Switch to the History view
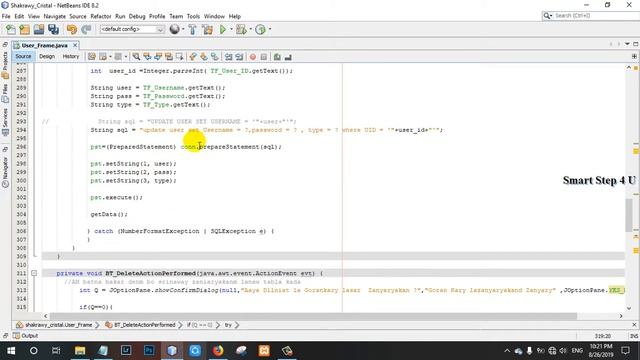 click(71, 56)
